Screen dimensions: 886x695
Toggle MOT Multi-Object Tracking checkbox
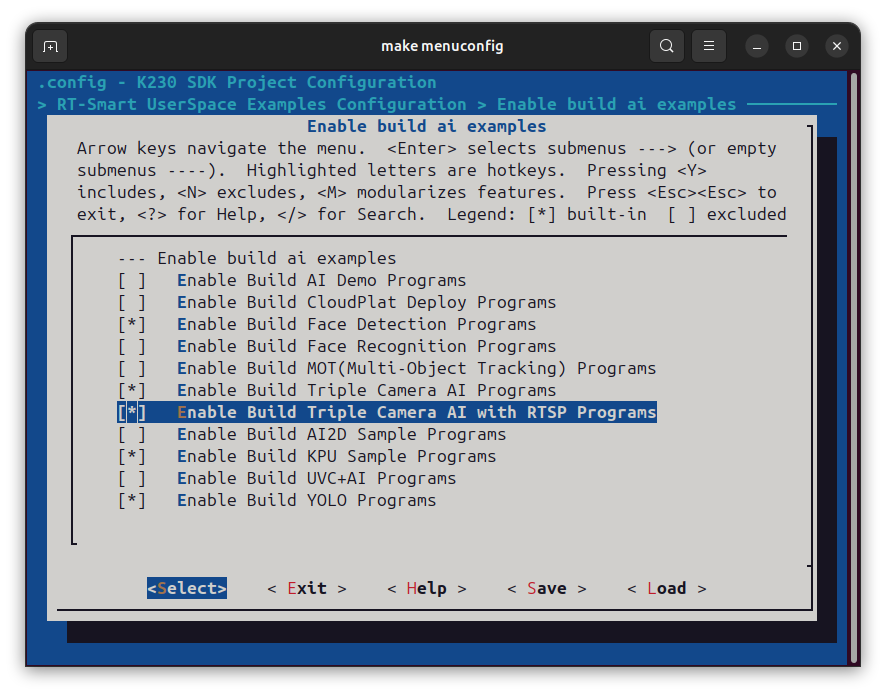[132, 368]
